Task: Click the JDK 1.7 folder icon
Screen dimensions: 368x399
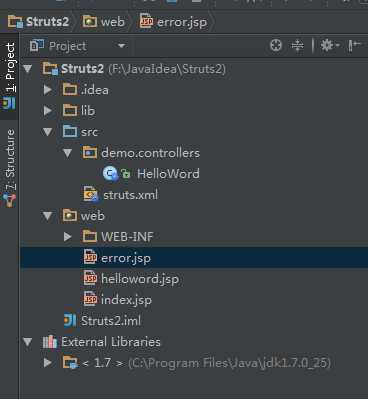Action: pyautogui.click(x=70, y=363)
